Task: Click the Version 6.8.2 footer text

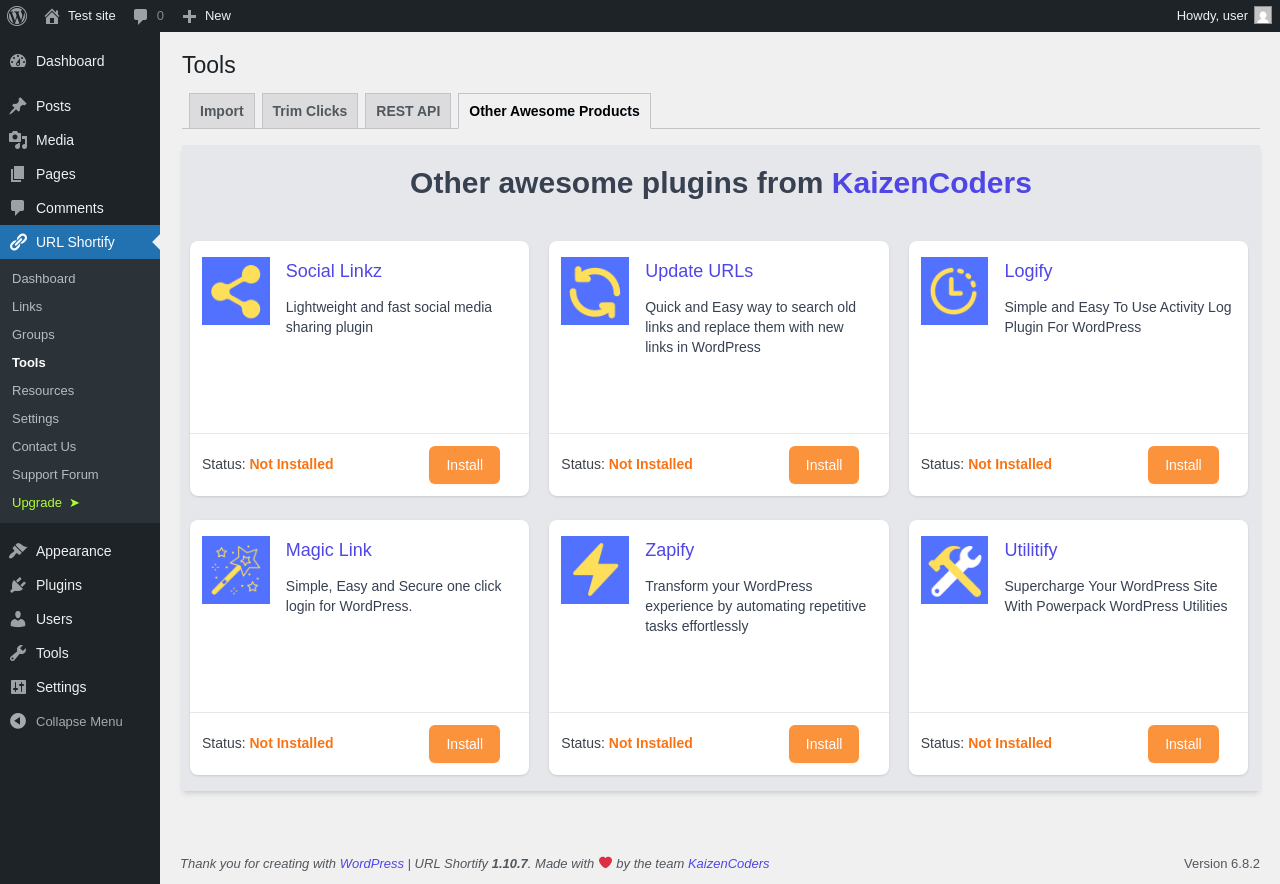Action: (1222, 863)
